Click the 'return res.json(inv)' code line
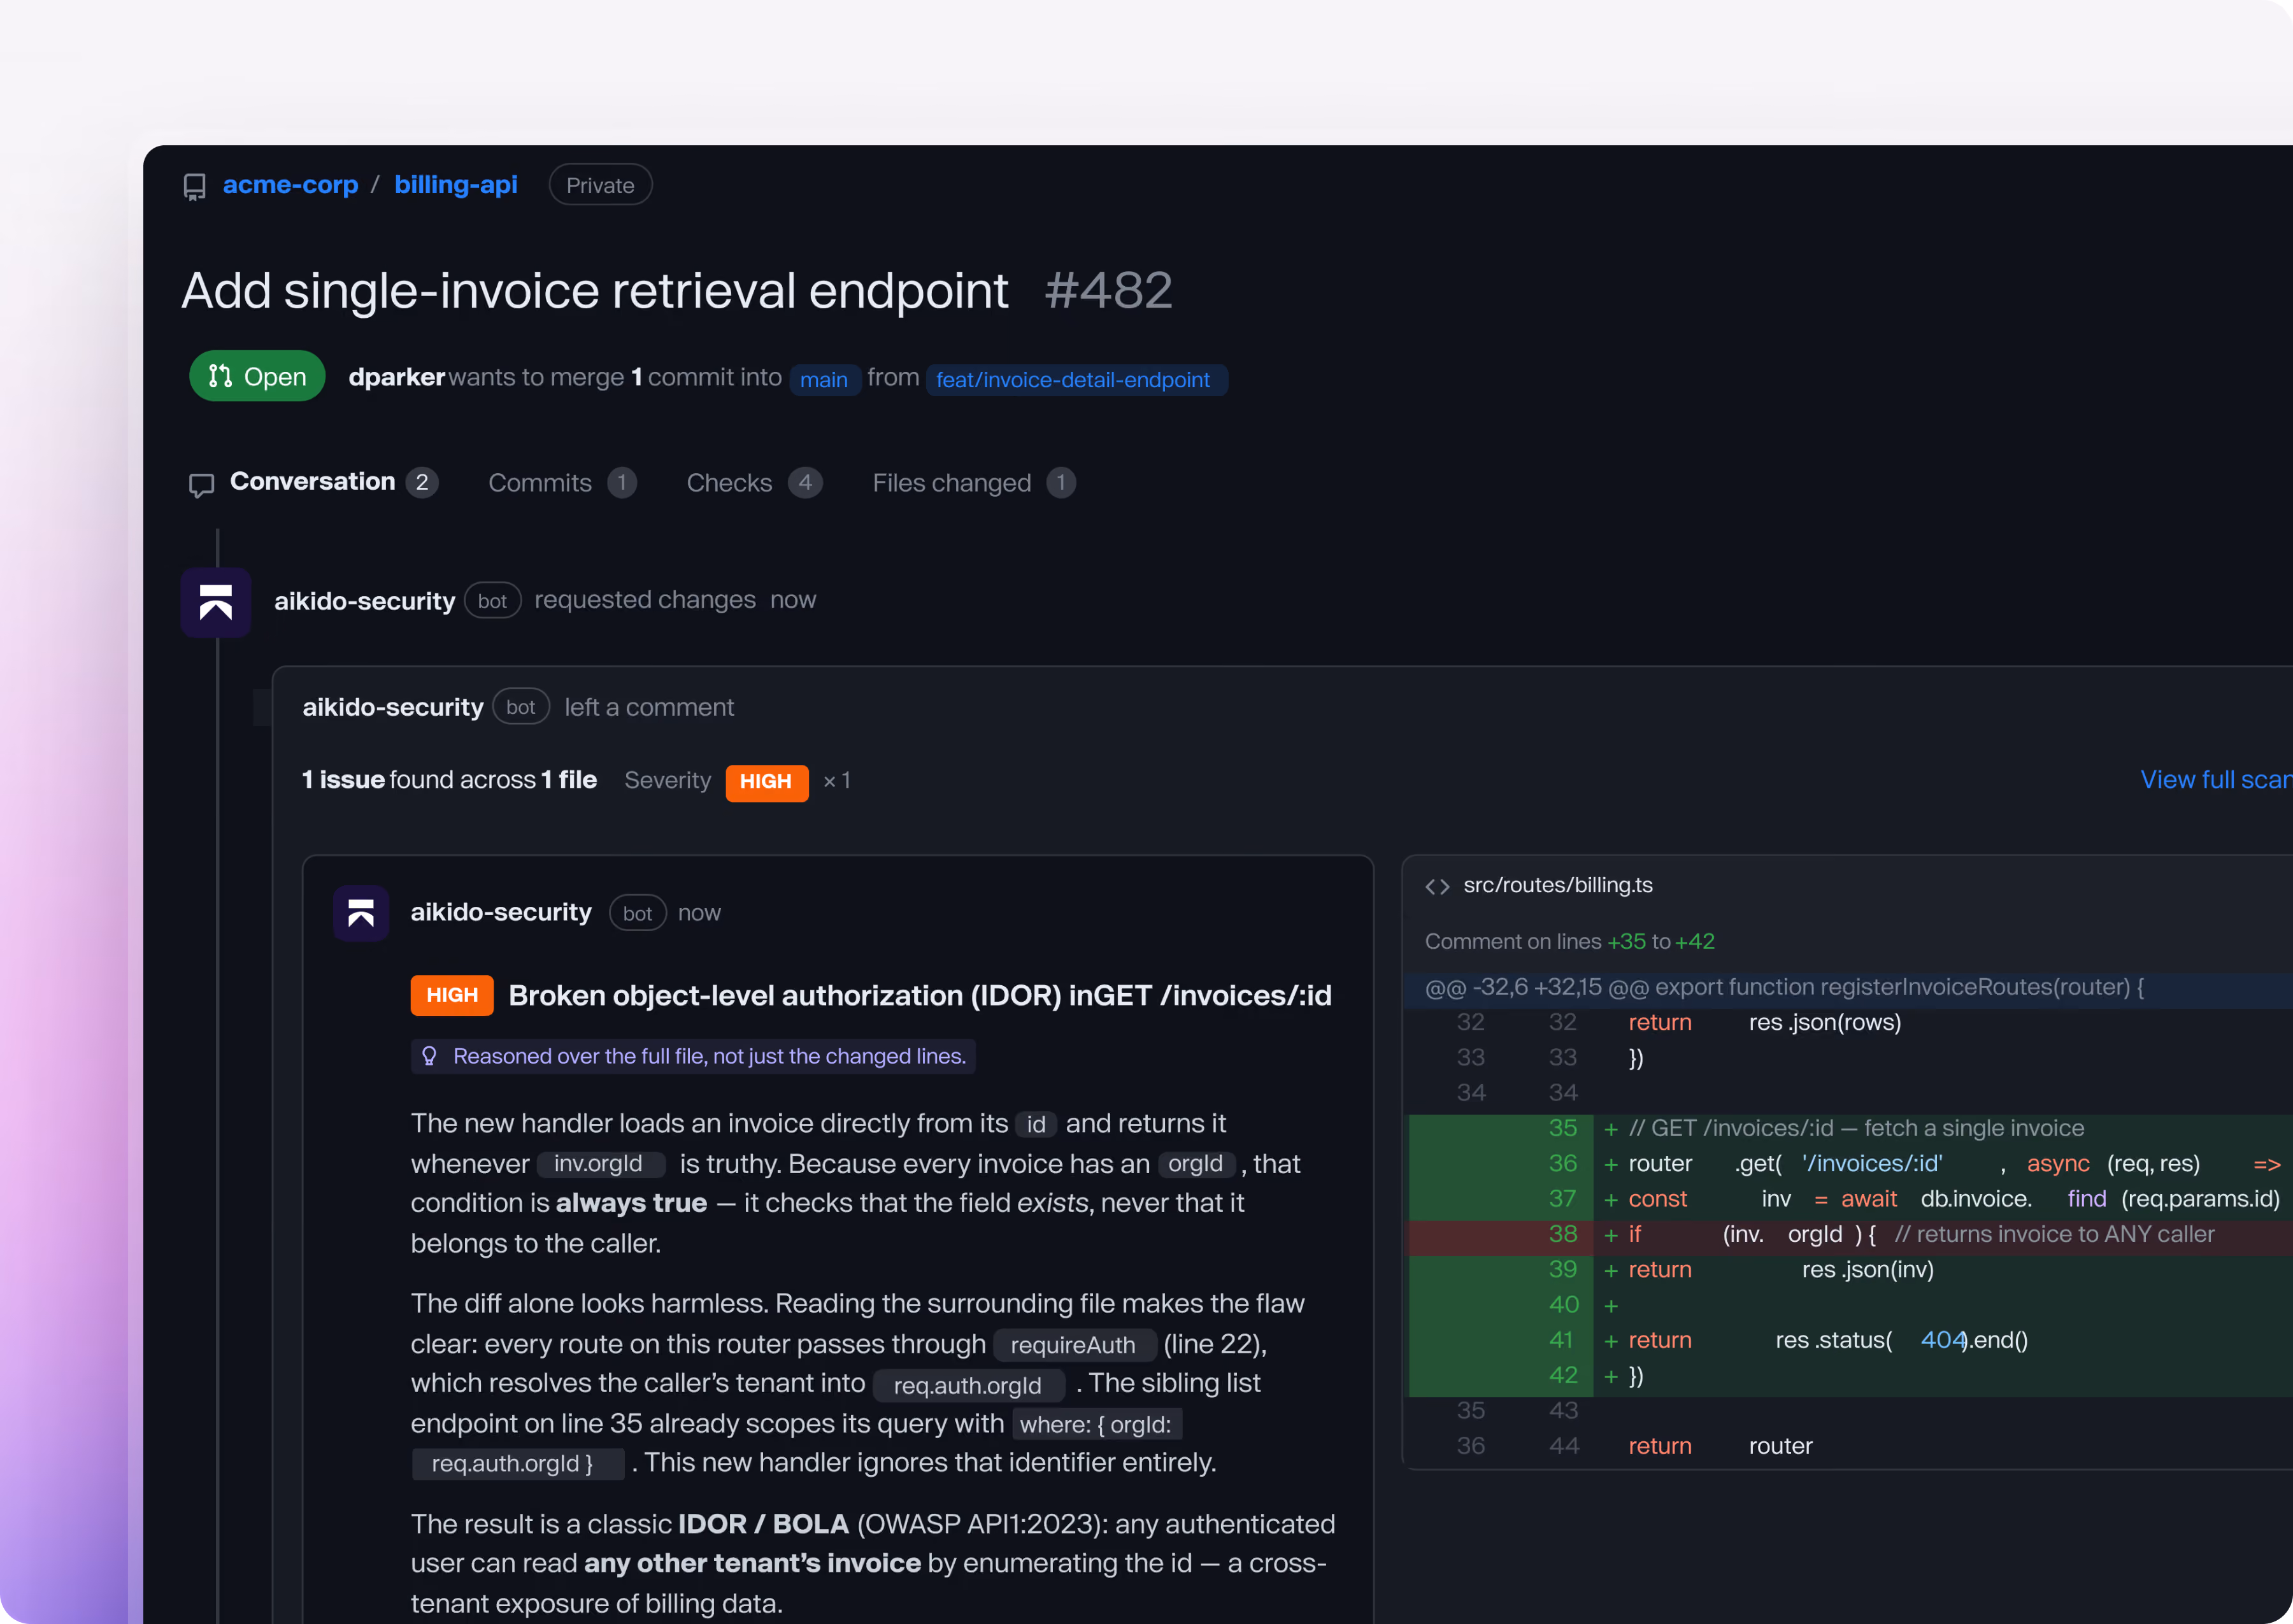 [x=1781, y=1270]
